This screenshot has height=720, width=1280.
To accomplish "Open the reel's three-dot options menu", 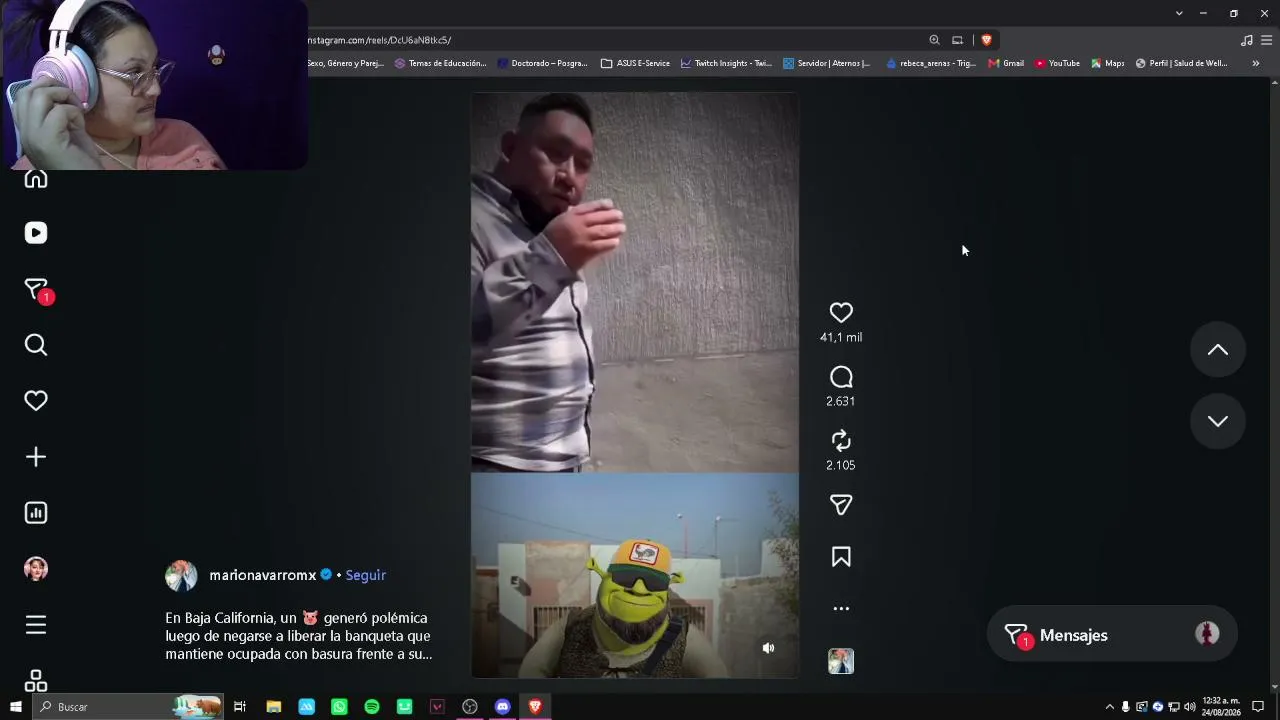I will point(841,608).
